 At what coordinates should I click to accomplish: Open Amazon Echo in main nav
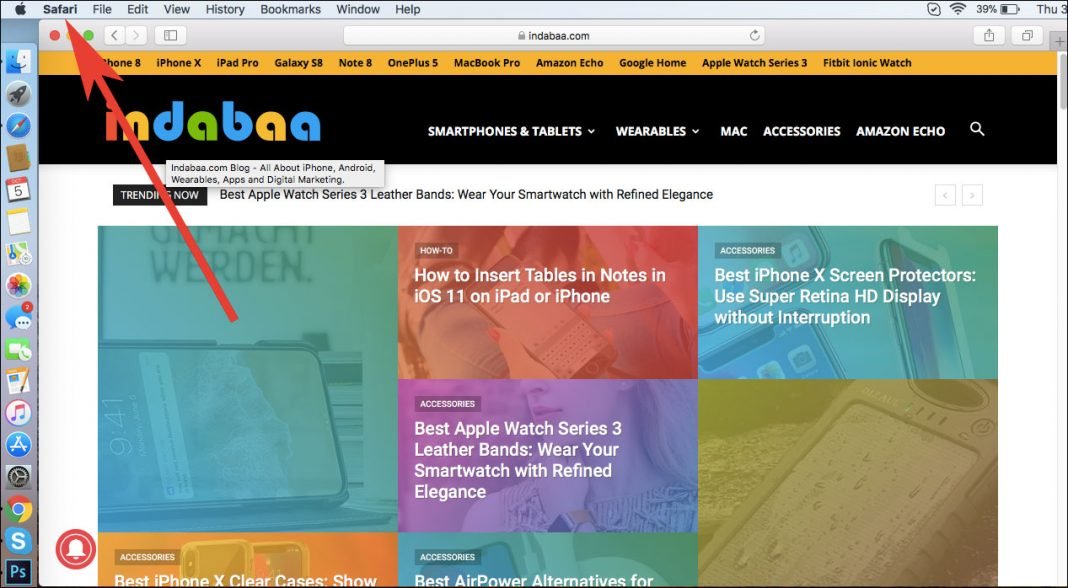click(900, 131)
